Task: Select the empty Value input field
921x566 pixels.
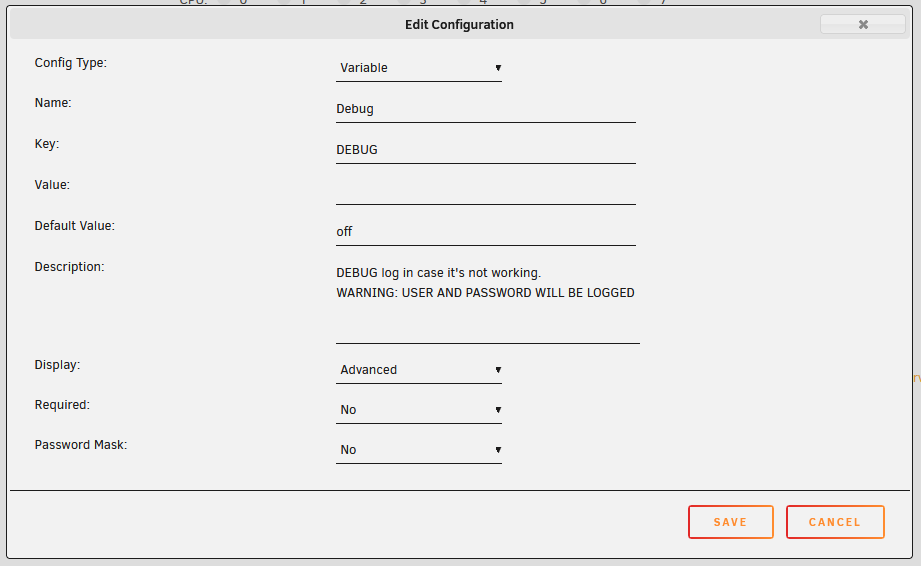Action: coord(486,191)
